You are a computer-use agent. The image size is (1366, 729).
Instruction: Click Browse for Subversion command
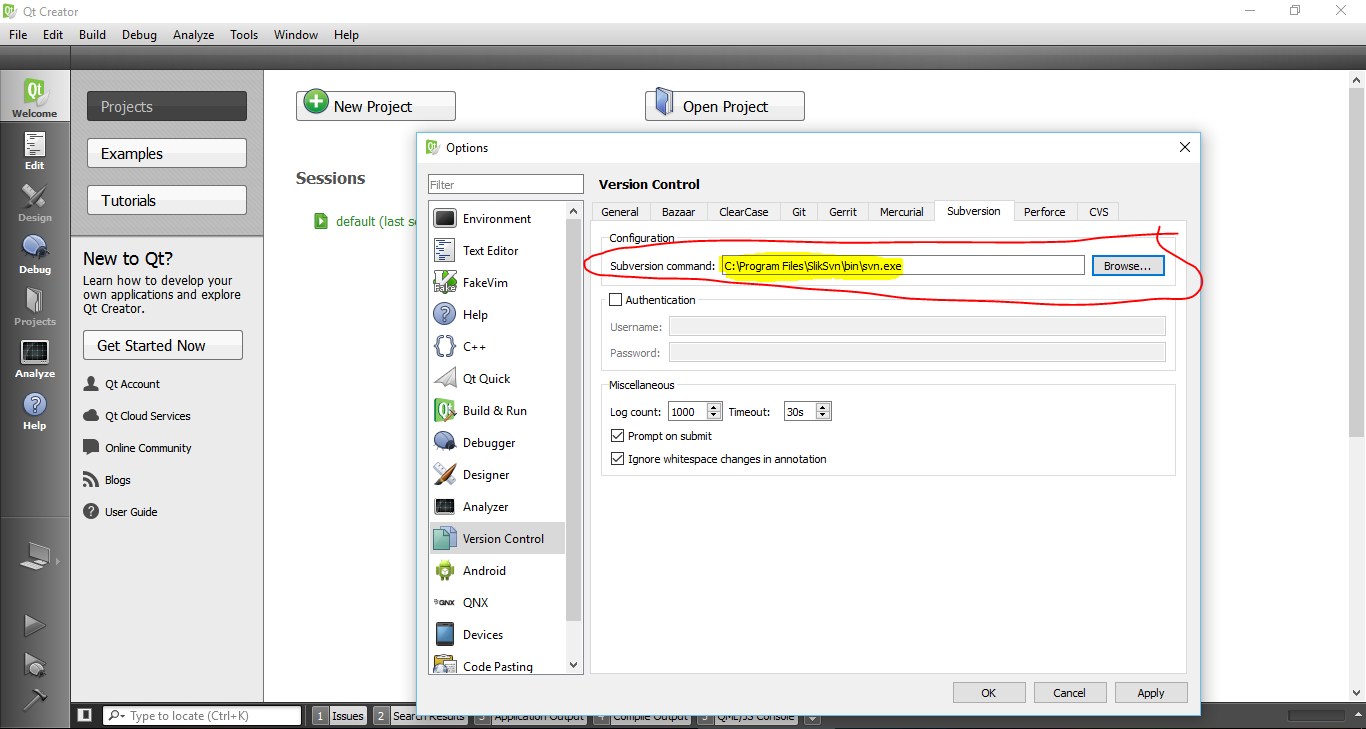[1128, 266]
